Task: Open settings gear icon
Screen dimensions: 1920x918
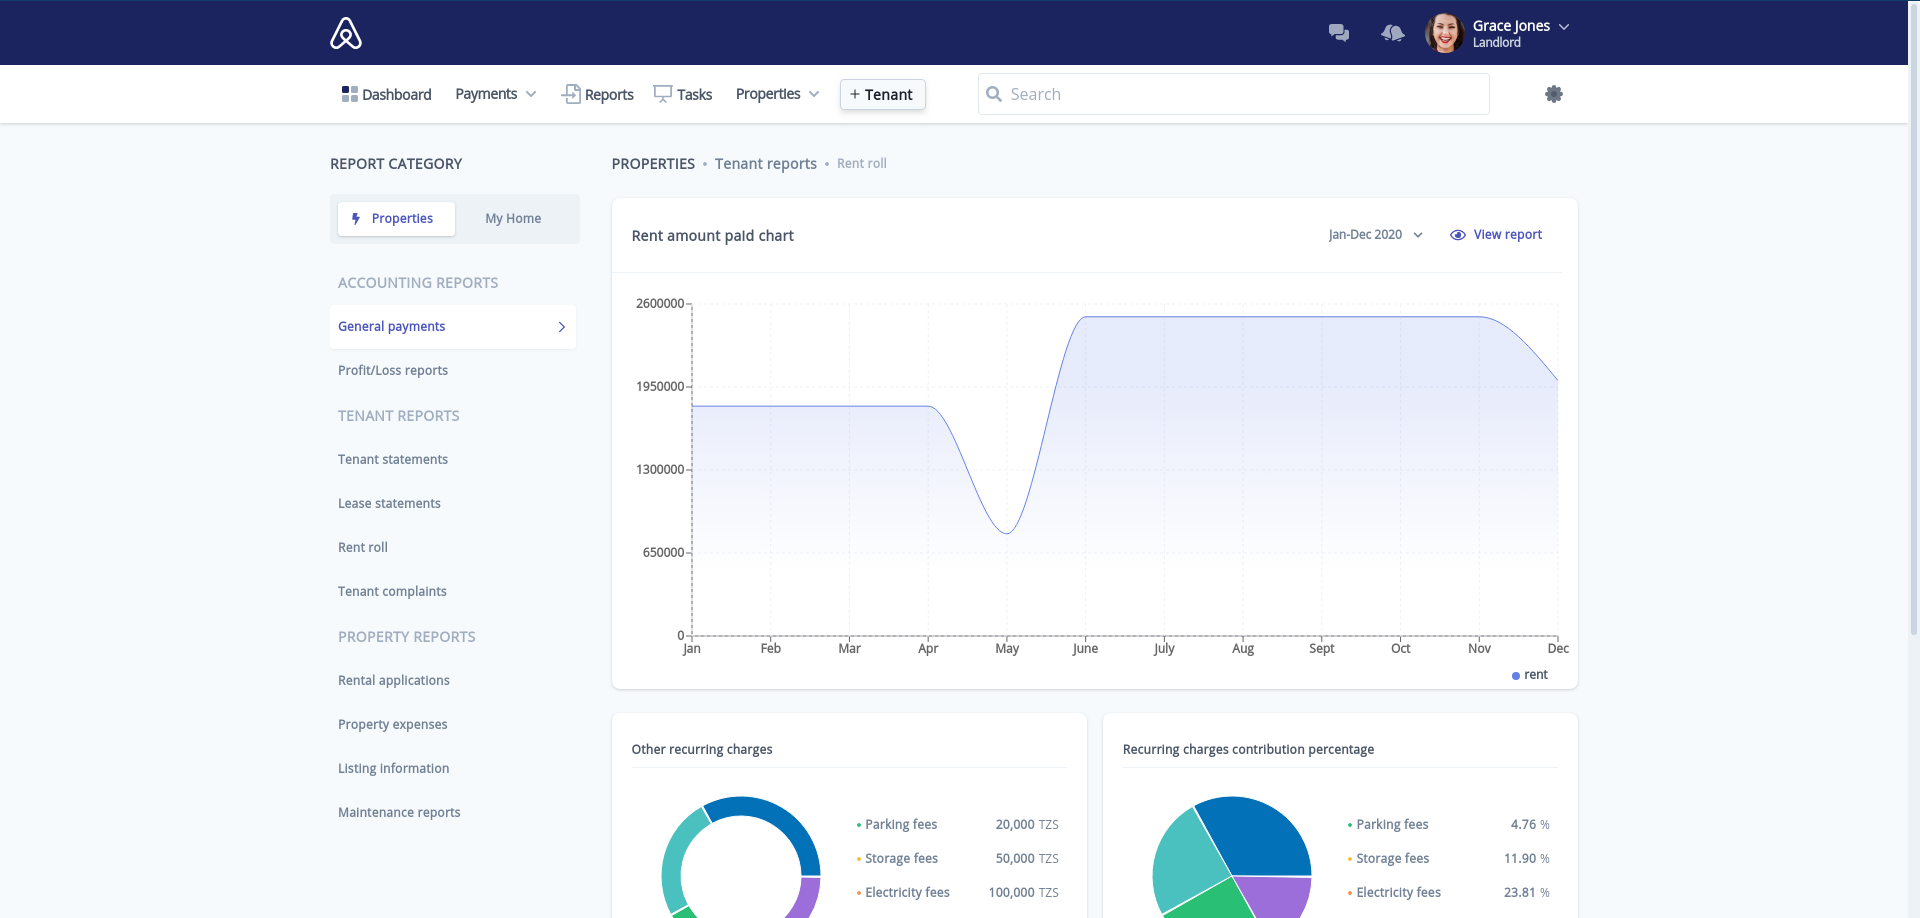Action: click(1554, 94)
